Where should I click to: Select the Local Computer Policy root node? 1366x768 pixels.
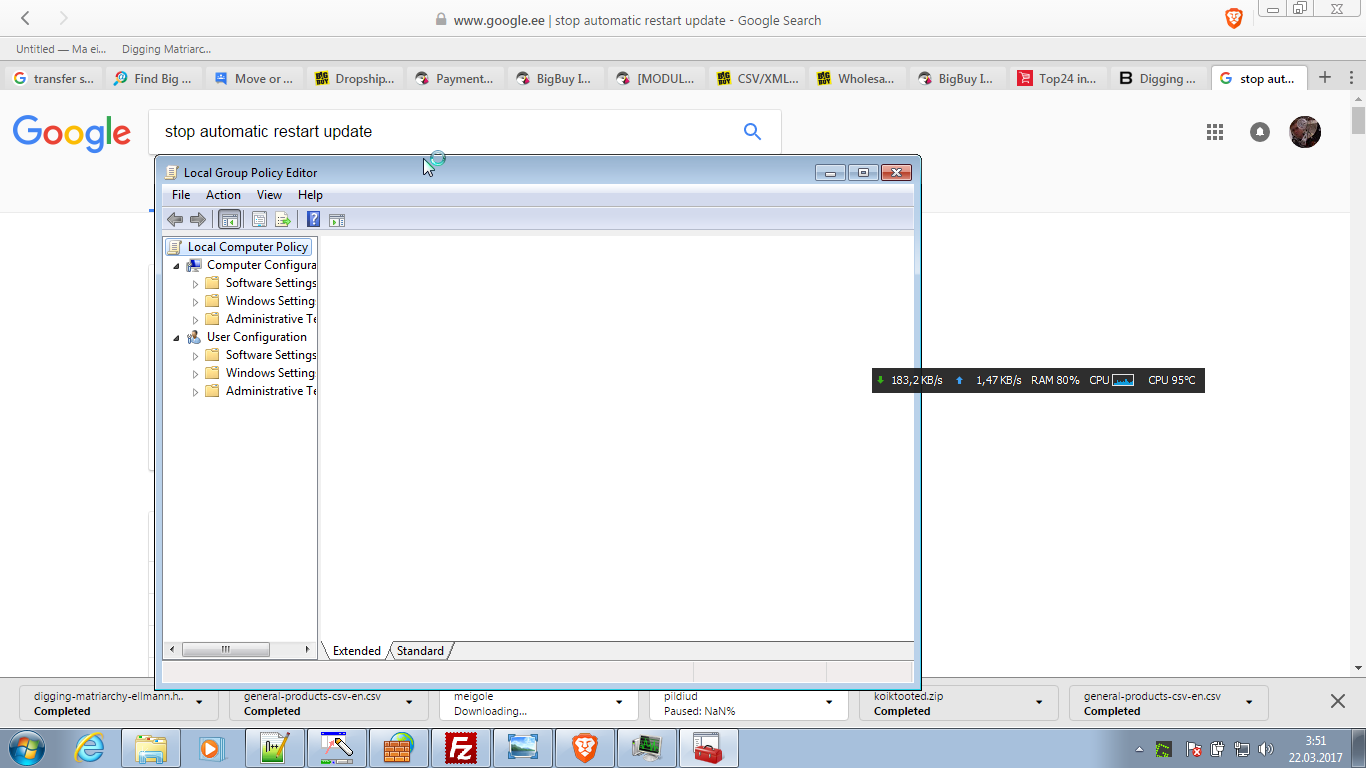[x=238, y=247]
